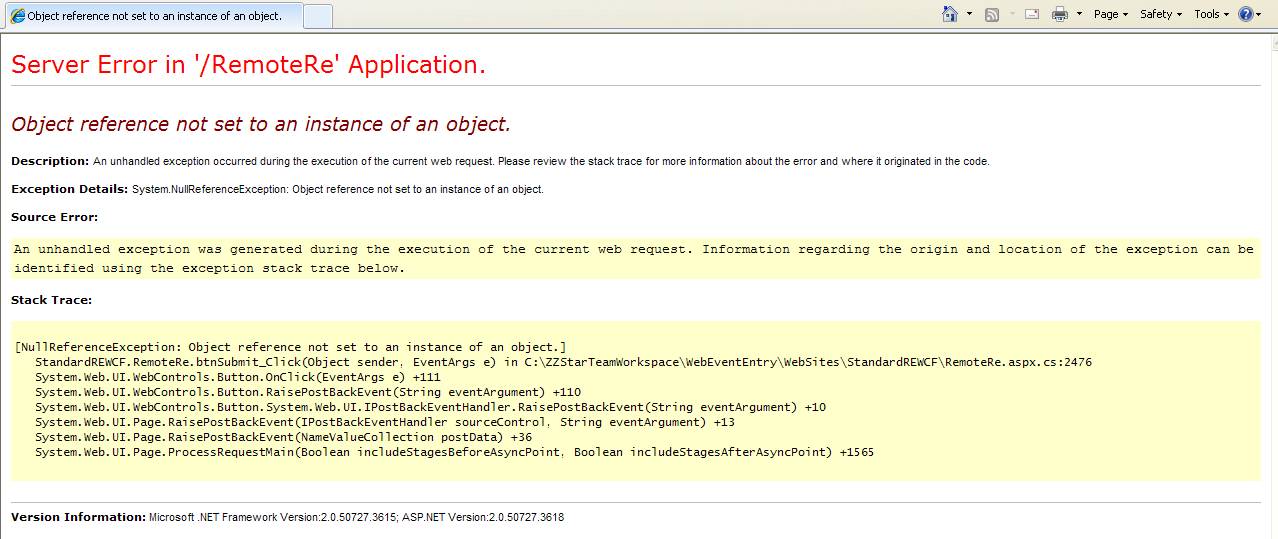The width and height of the screenshot is (1278, 539).
Task: Click the Internet Explorer icon on the tab
Action: click(18, 16)
